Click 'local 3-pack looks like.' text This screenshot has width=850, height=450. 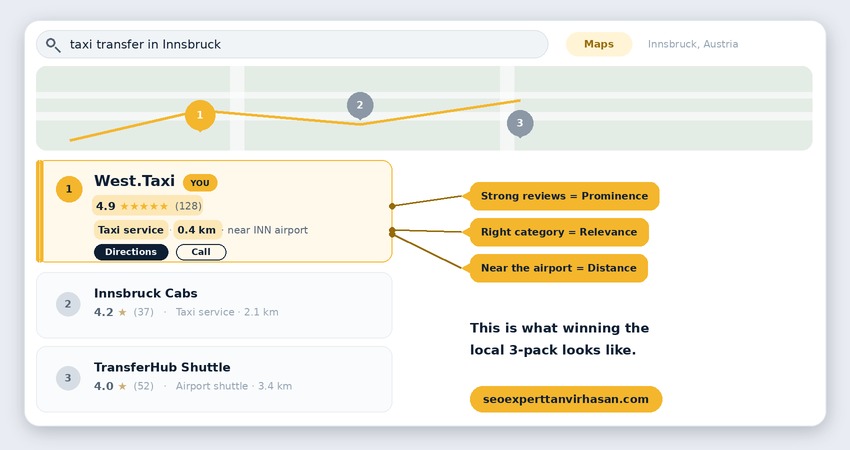553,350
